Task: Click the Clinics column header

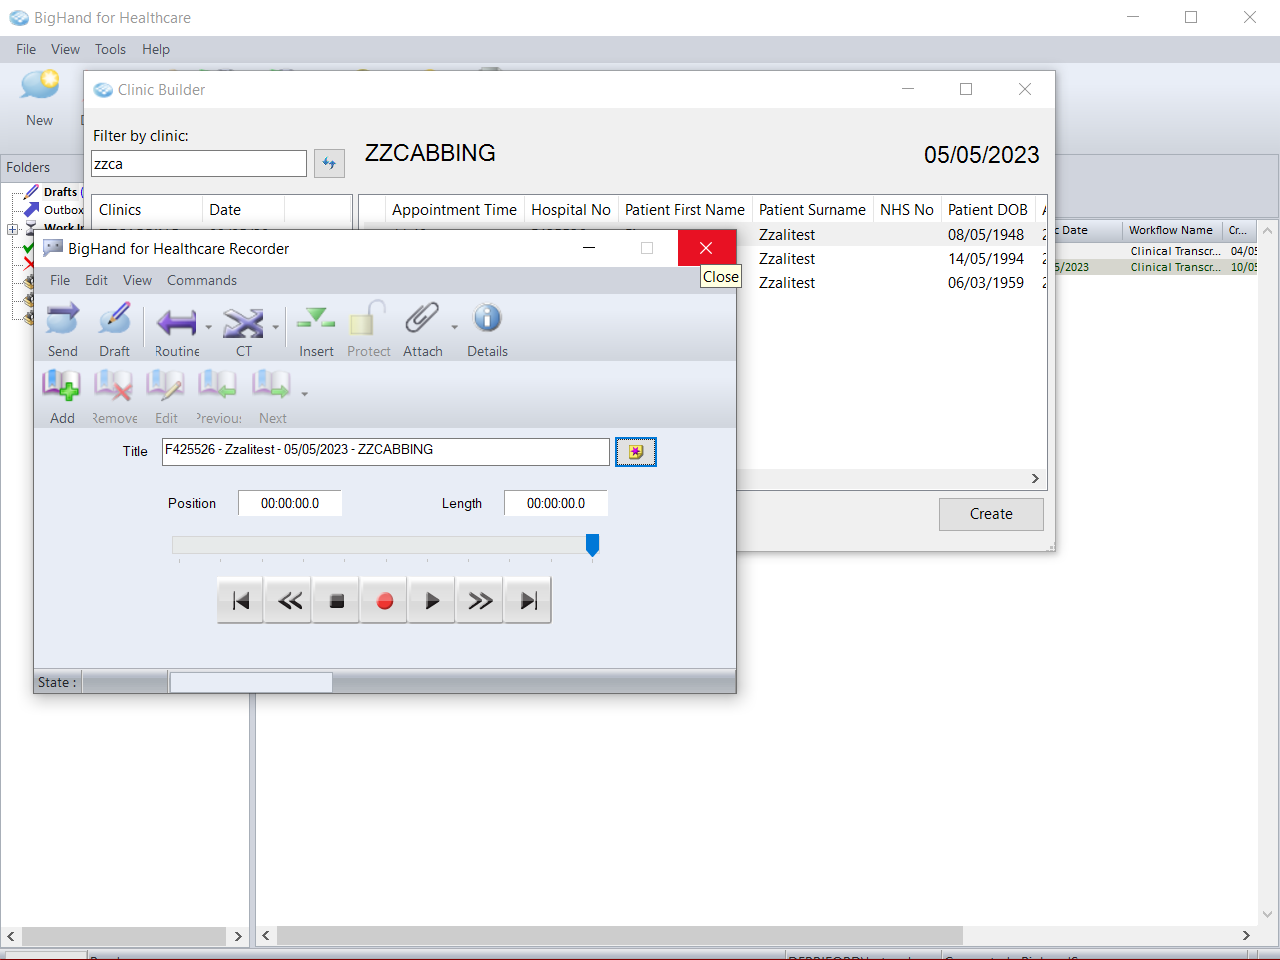Action: (x=147, y=209)
